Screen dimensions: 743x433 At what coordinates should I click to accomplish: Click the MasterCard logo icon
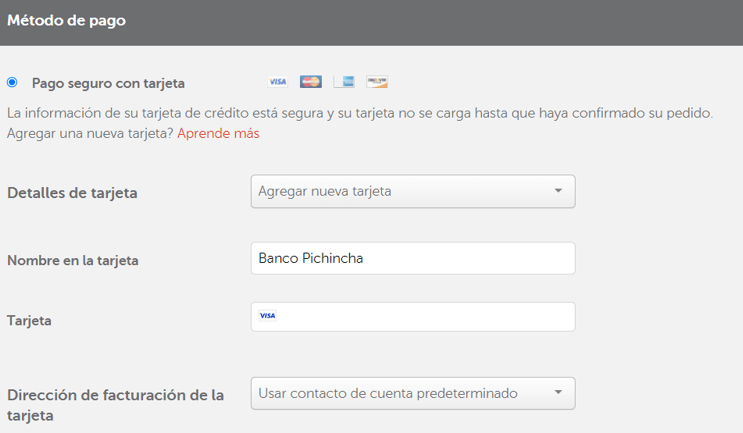tap(311, 82)
